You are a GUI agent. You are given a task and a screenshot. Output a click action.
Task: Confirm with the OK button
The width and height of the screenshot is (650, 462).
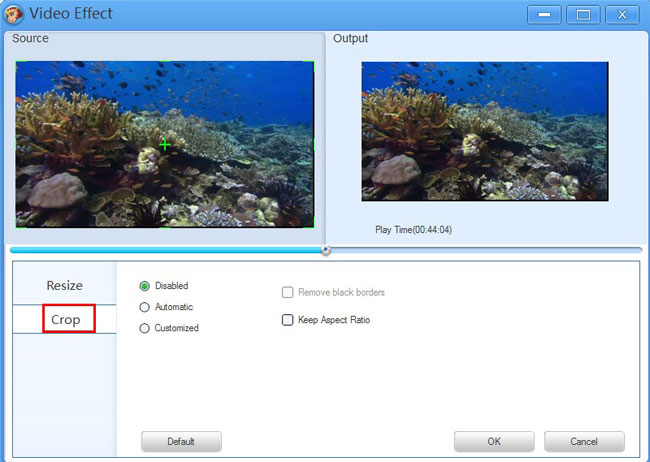pyautogui.click(x=494, y=442)
